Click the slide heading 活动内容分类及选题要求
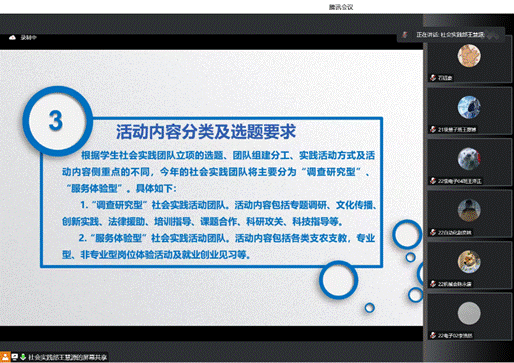 (206, 132)
